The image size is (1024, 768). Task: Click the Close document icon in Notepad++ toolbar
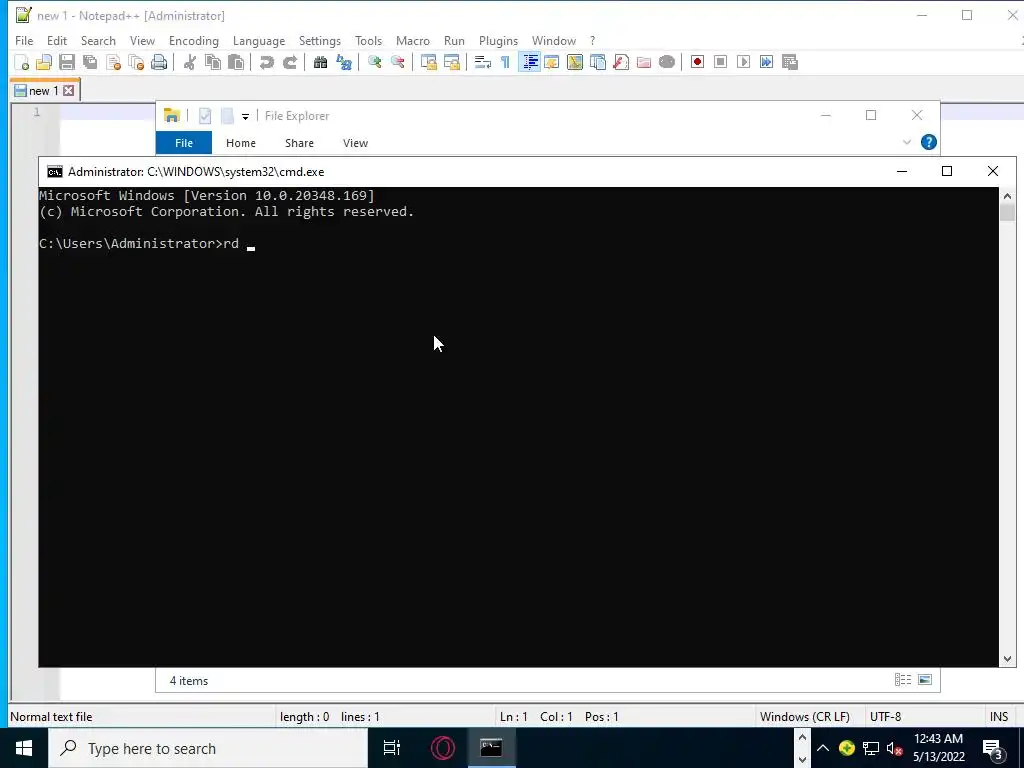(114, 62)
